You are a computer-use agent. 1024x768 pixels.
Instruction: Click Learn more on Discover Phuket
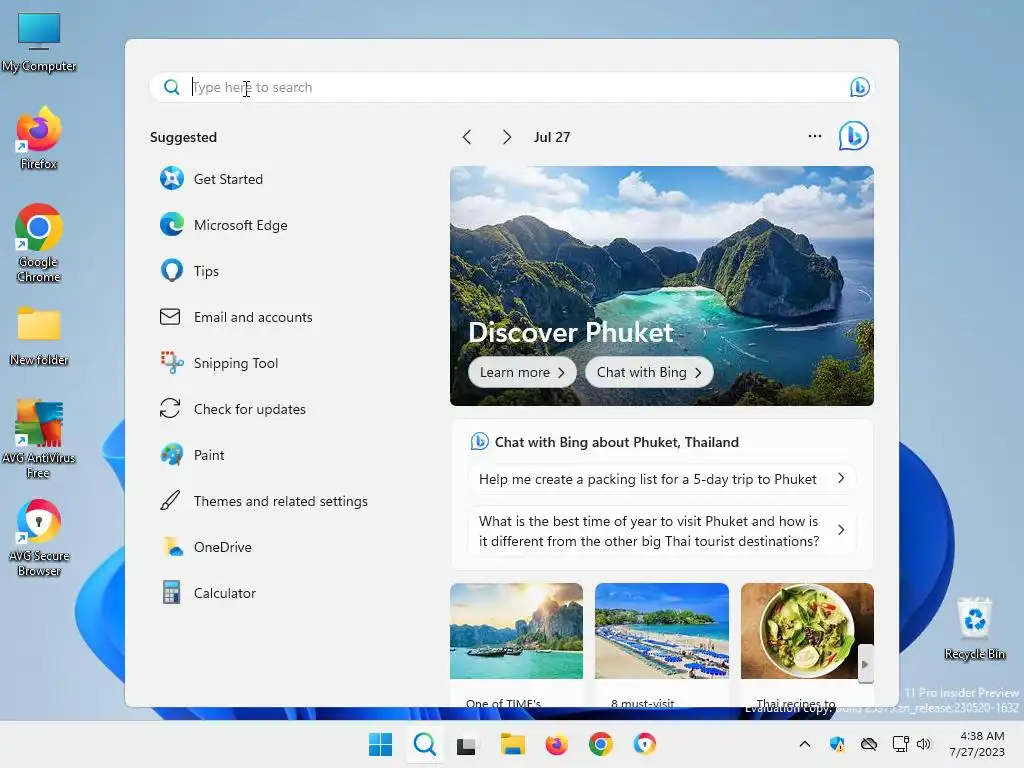point(522,372)
